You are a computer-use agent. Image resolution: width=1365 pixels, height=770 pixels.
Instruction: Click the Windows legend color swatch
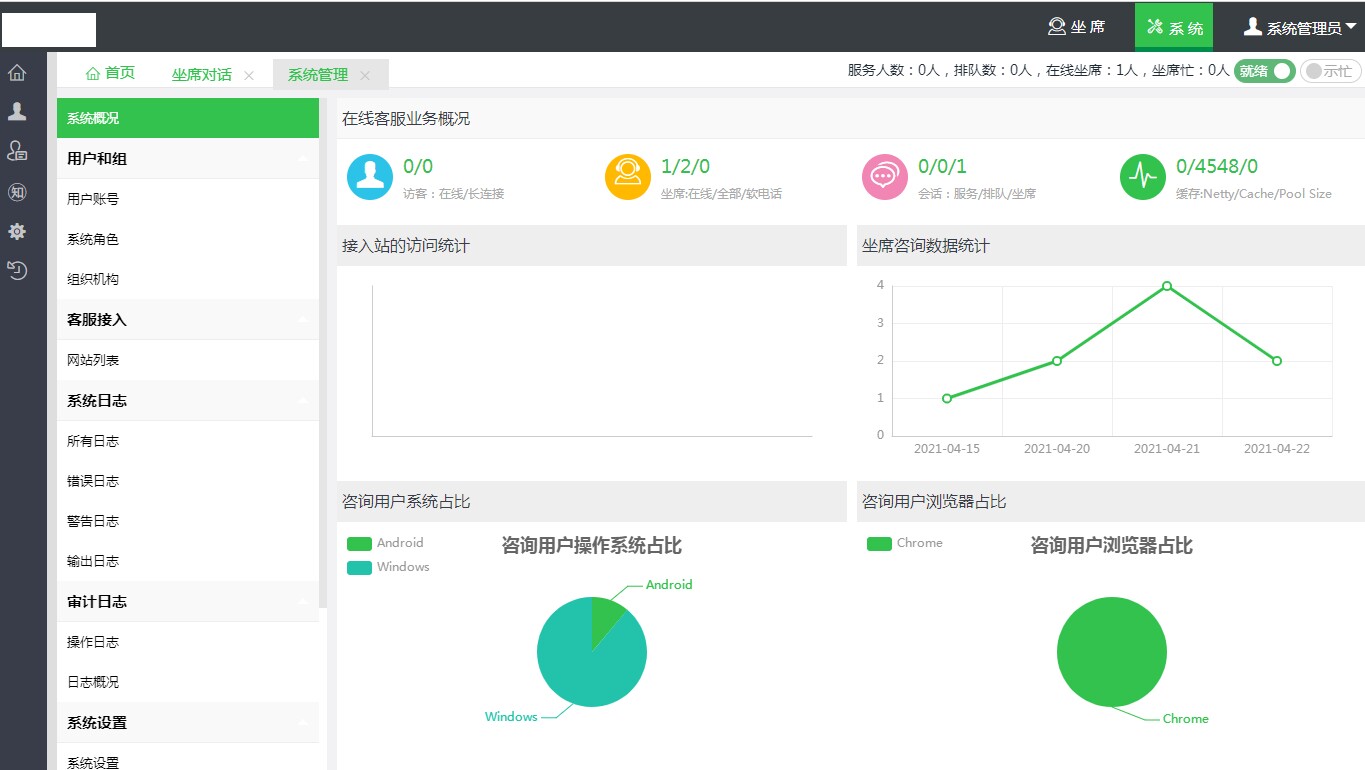(359, 568)
